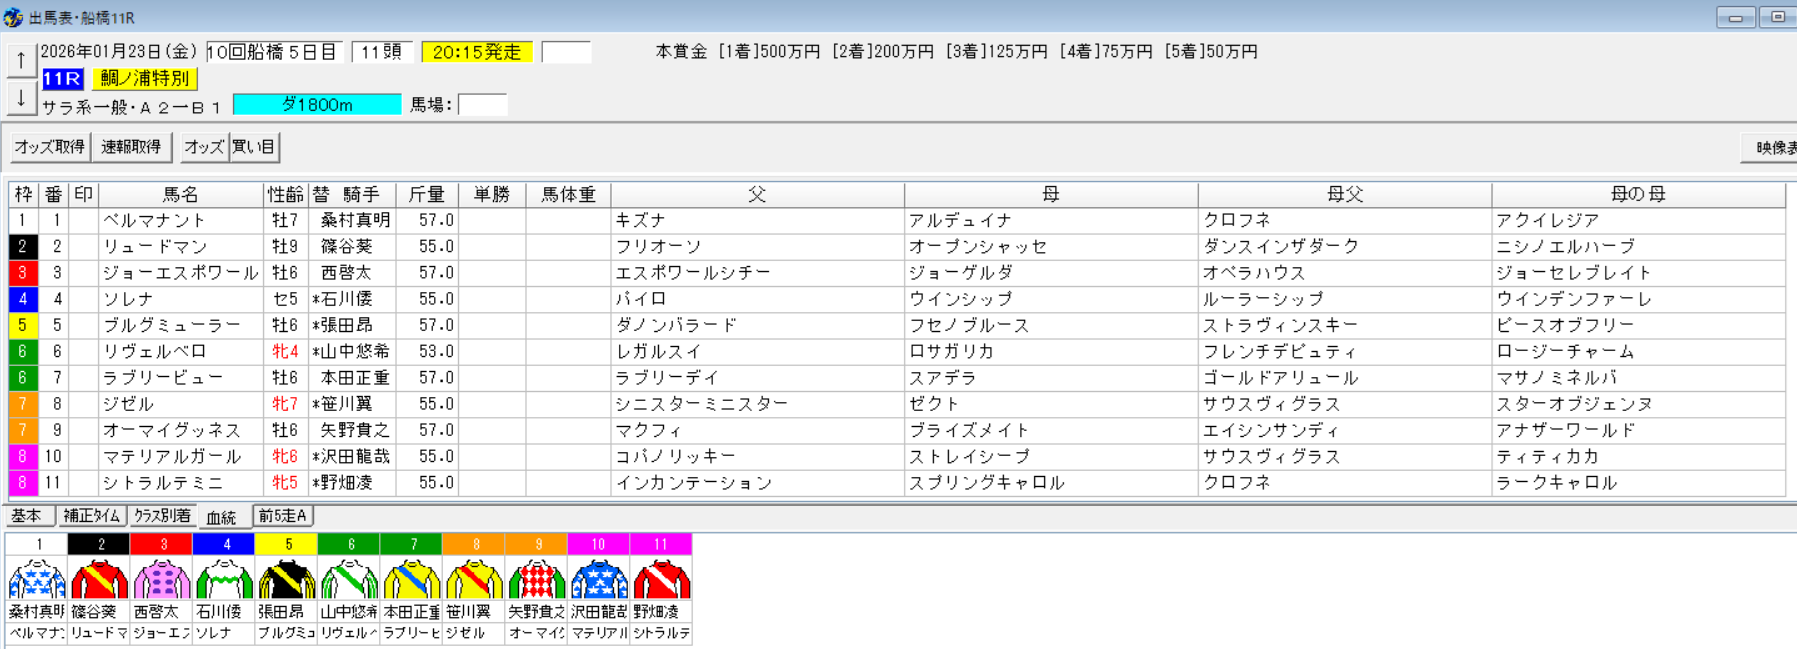
Task: Select black-yellow silk icon for 張田昂
Action: (286, 579)
